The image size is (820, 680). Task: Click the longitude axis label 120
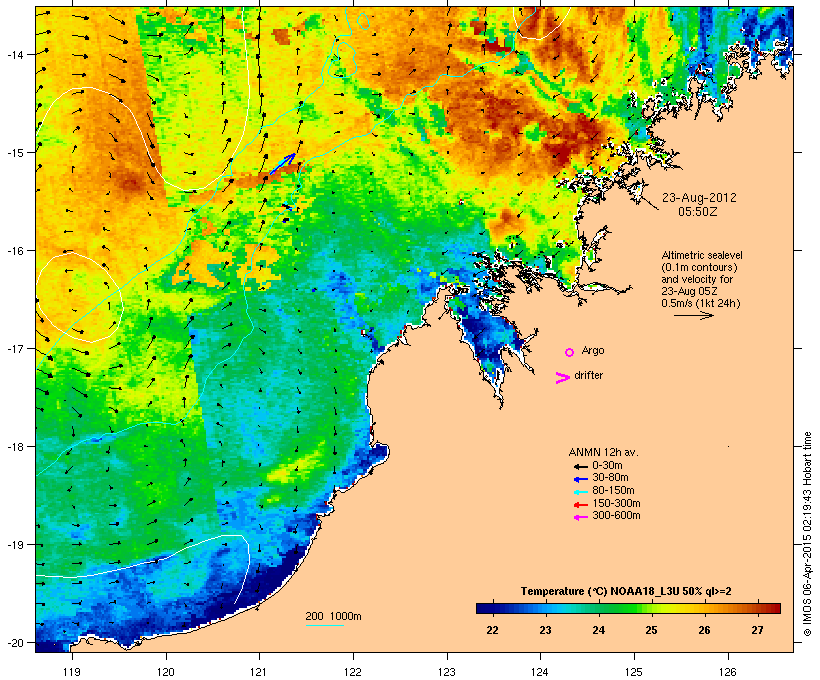coord(166,672)
